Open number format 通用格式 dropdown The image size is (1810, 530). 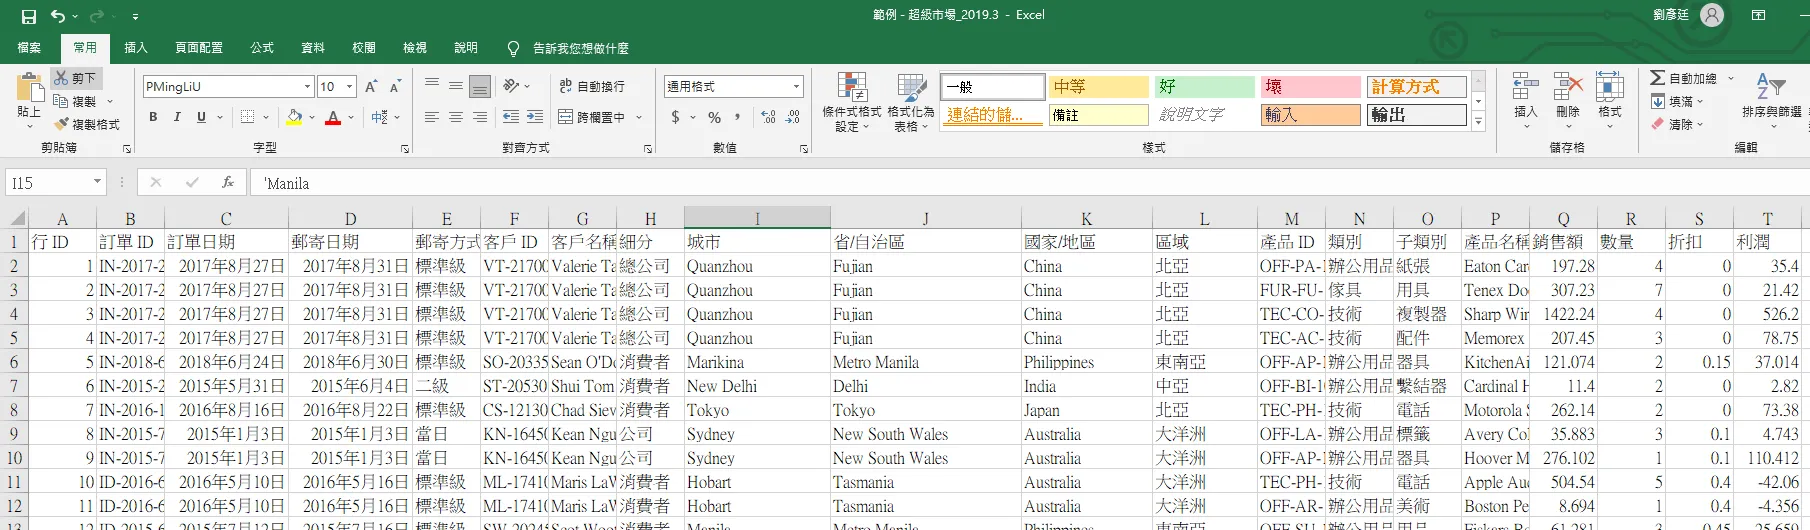point(796,87)
